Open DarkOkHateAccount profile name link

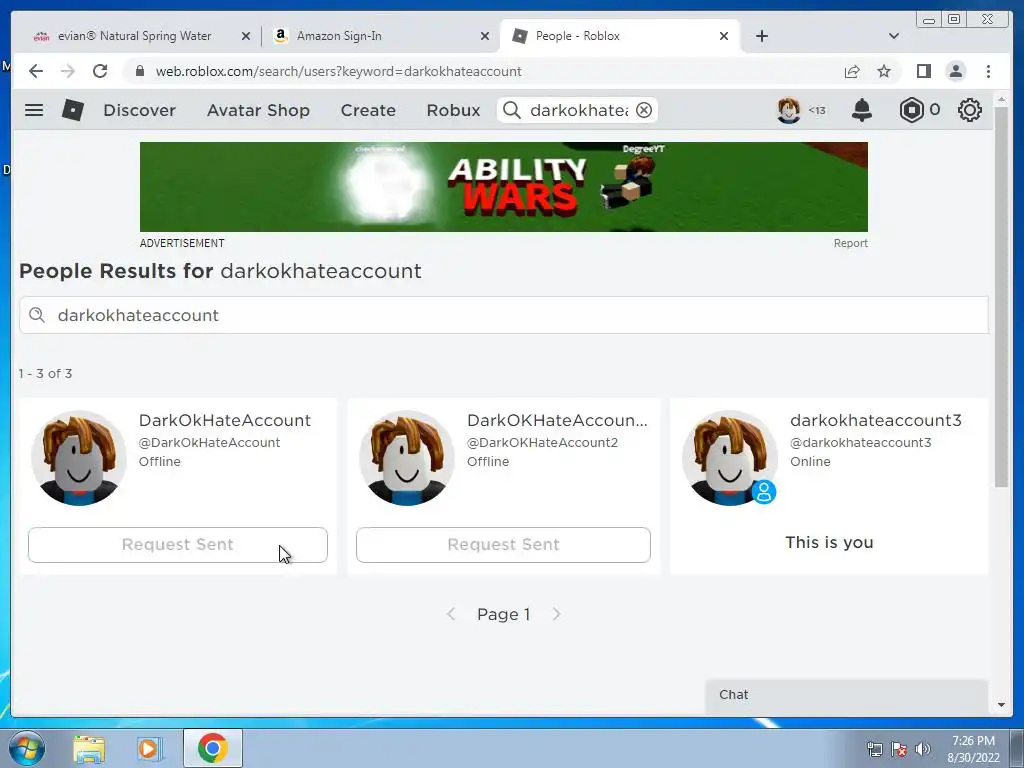pos(225,420)
